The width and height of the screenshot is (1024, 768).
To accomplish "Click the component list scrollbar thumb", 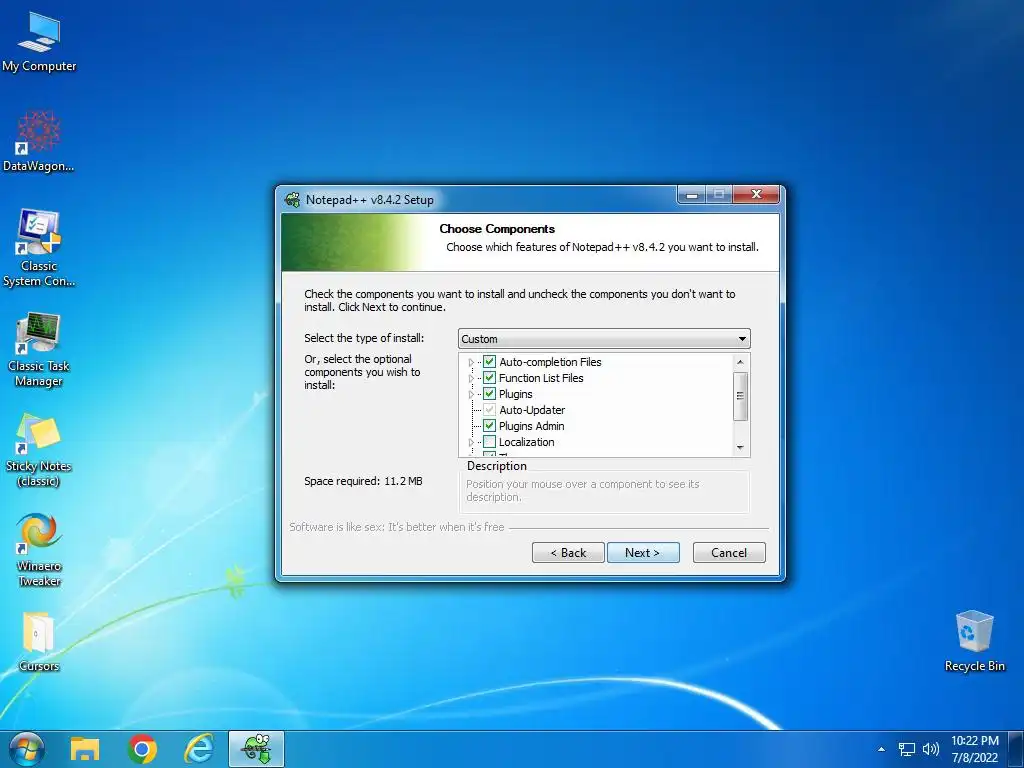I will pyautogui.click(x=740, y=396).
